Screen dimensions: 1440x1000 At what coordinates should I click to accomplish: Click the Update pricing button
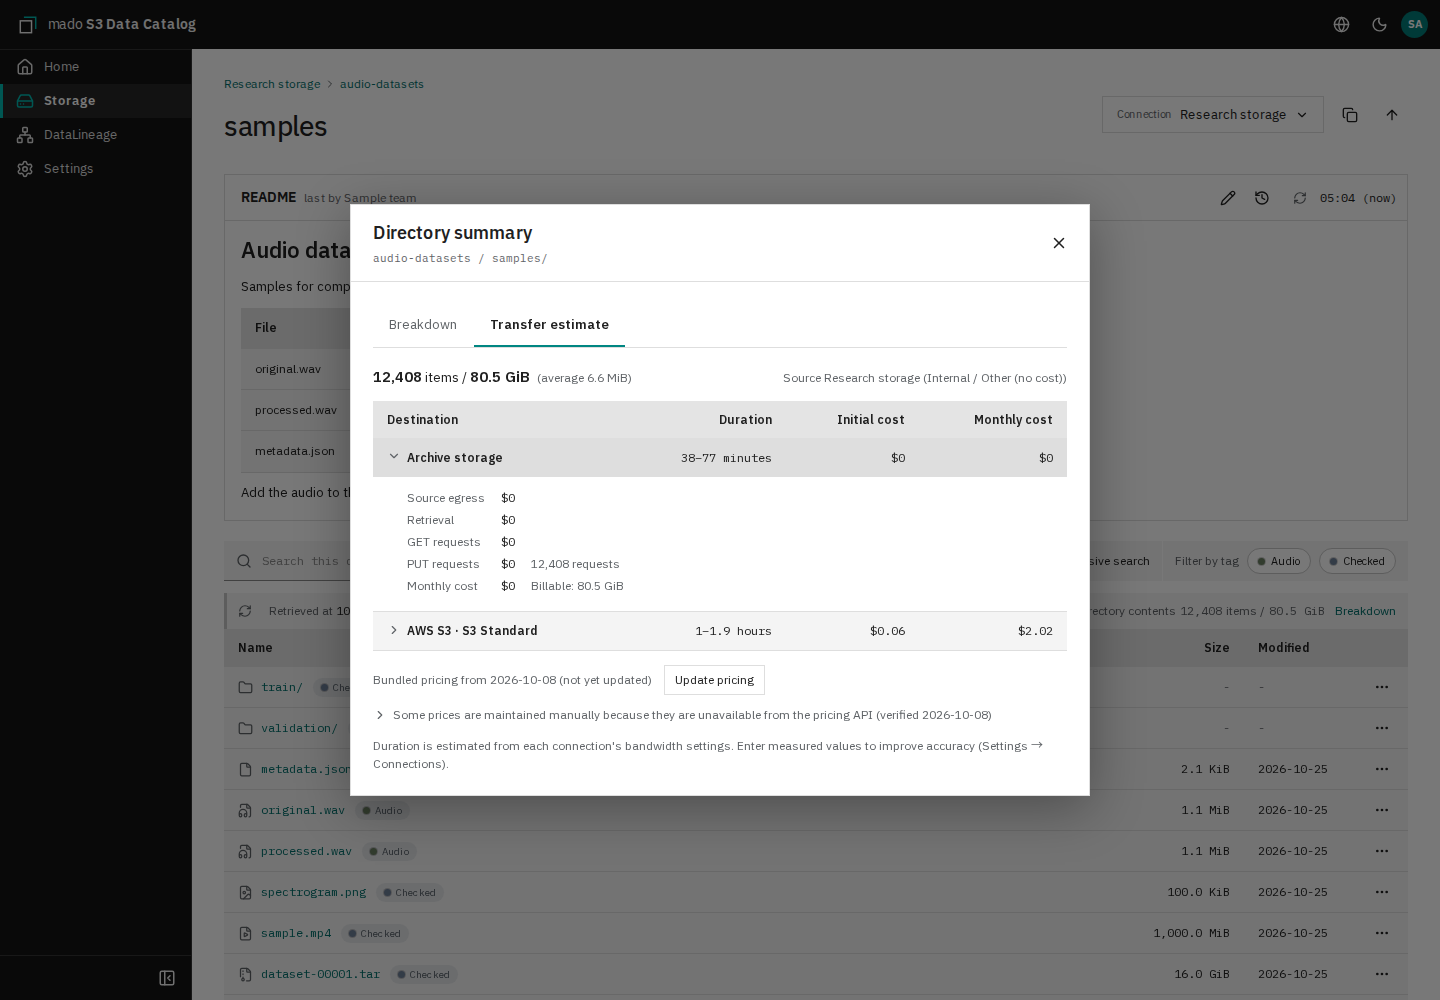[714, 680]
